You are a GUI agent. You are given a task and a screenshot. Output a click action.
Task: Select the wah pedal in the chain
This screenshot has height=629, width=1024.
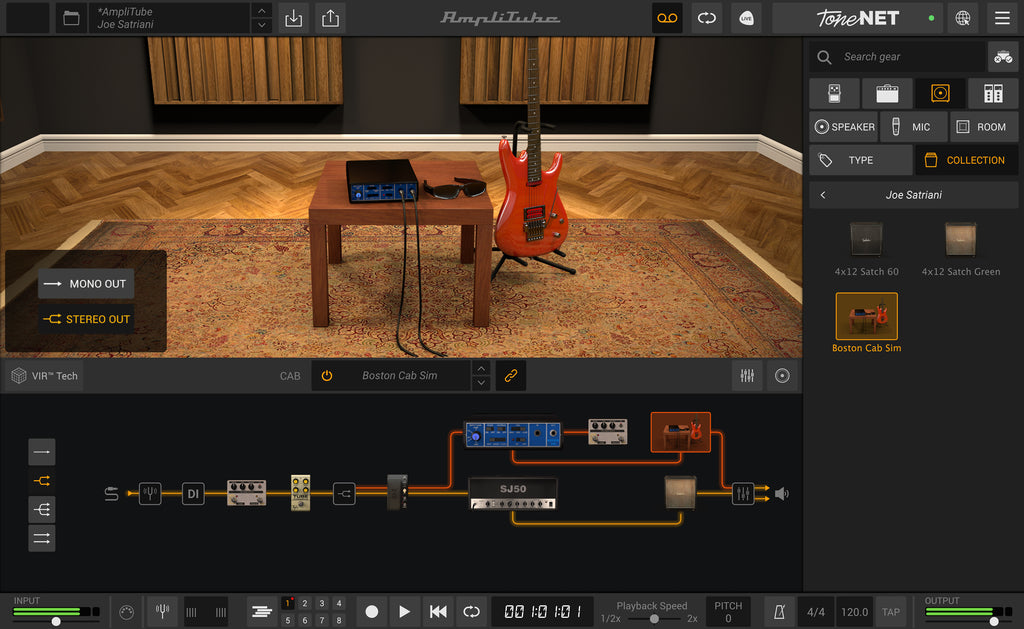coord(397,492)
